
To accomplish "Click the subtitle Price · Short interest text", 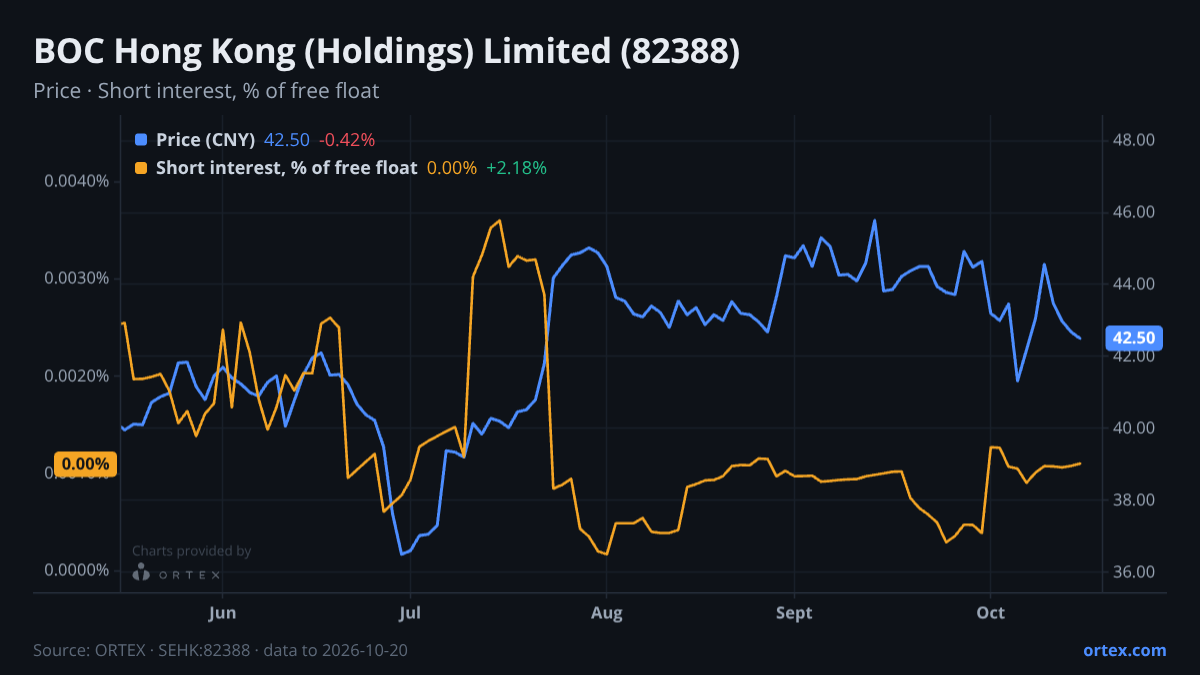I will [x=206, y=91].
